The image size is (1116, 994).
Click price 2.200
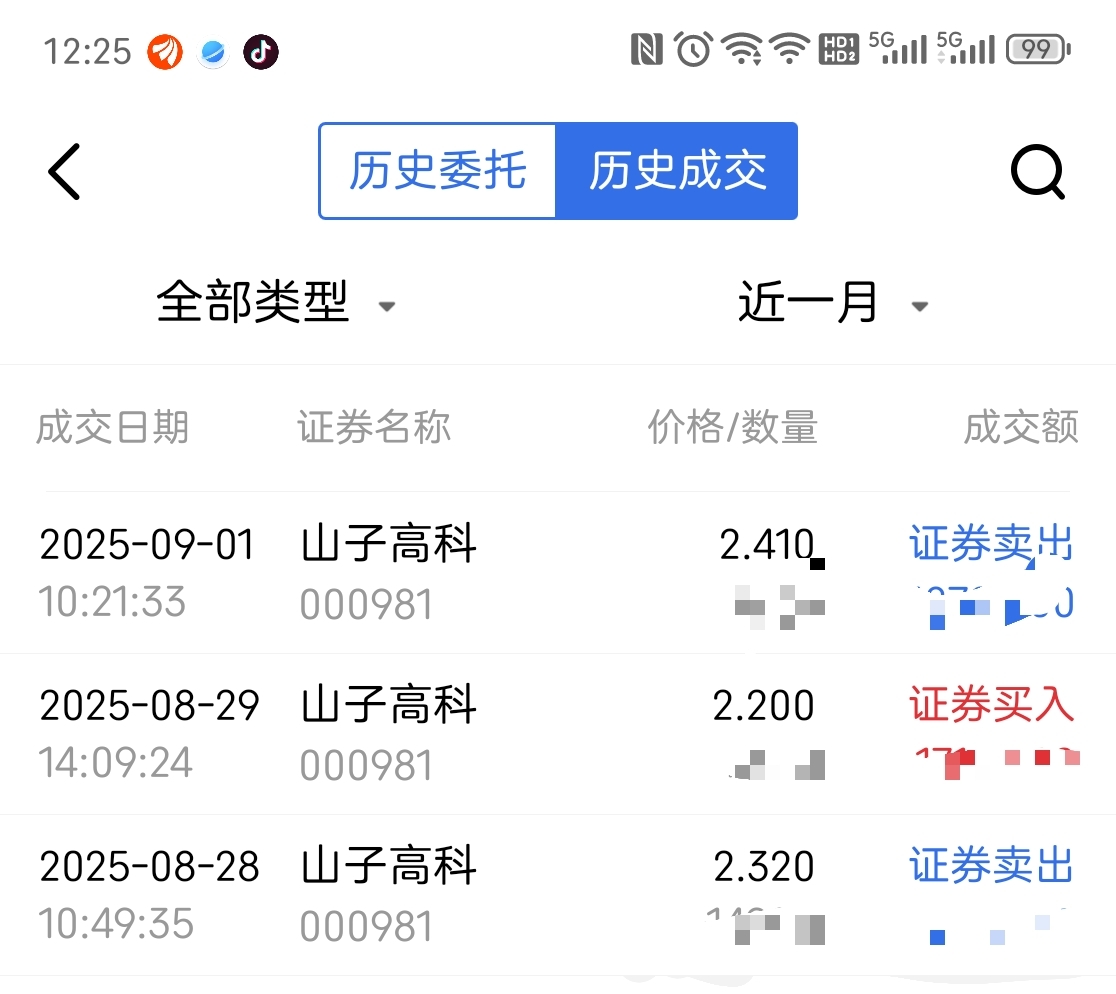point(763,706)
